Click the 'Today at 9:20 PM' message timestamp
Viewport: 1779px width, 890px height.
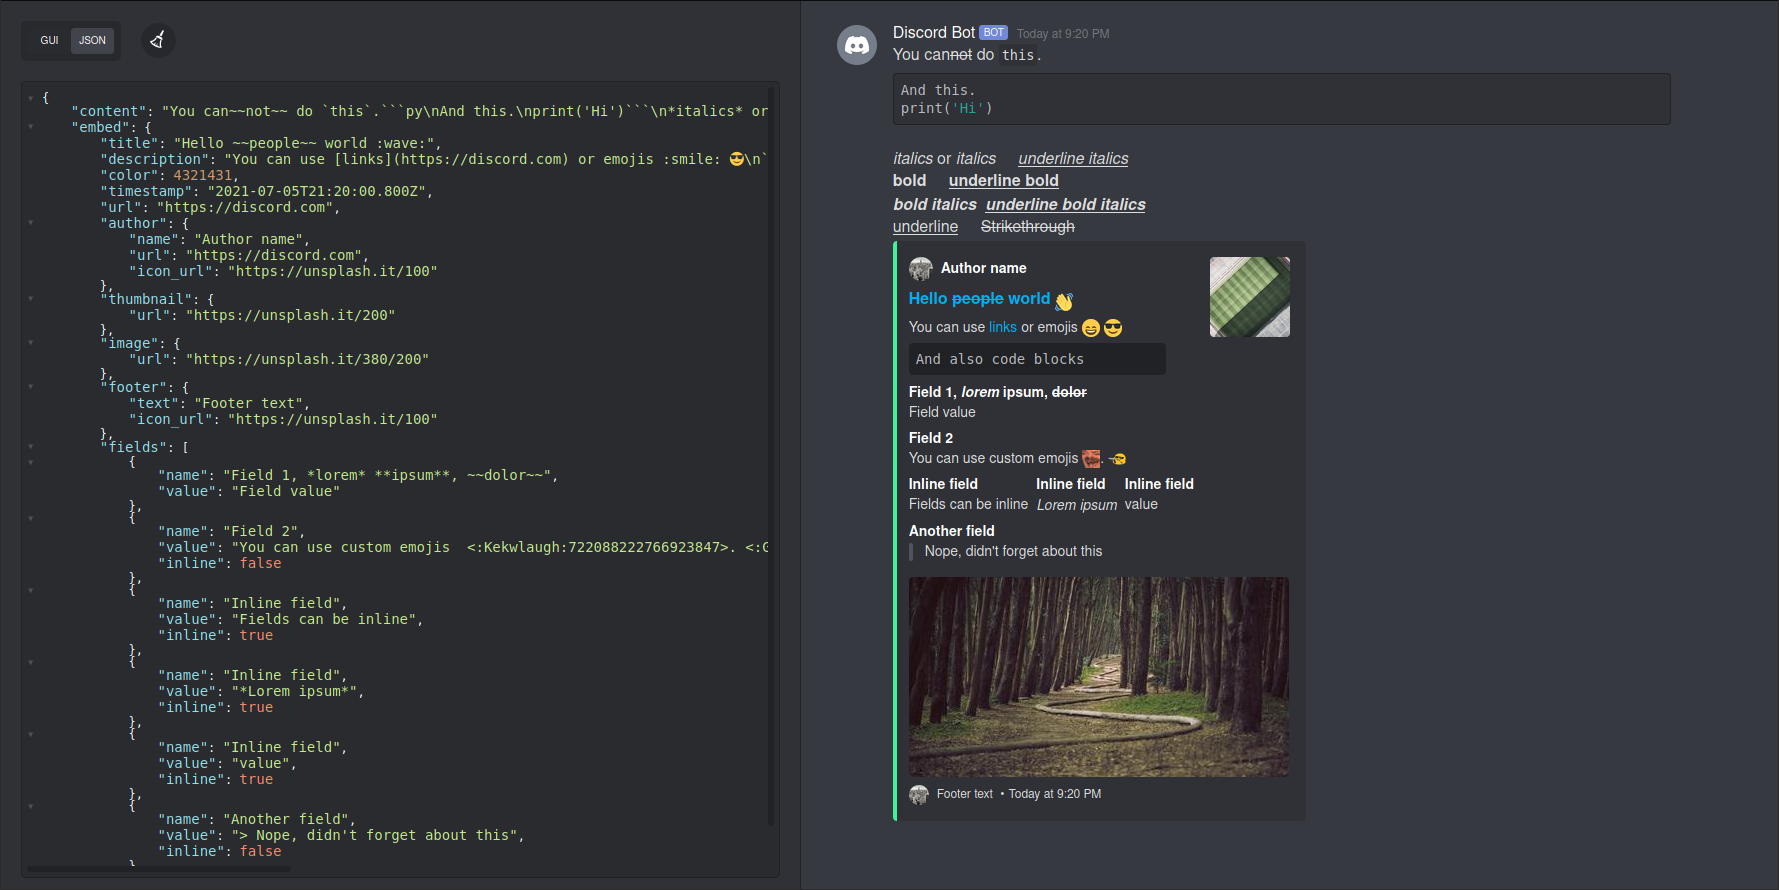[x=1063, y=34]
